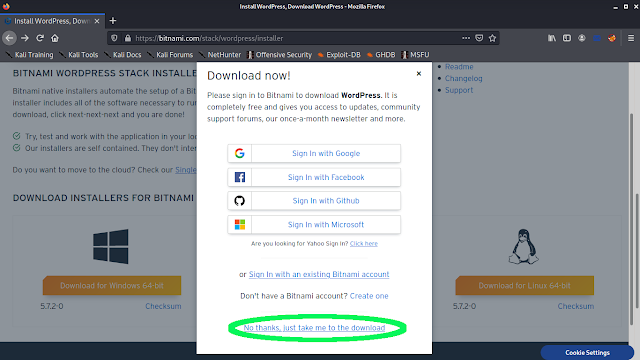The height and width of the screenshot is (360, 640).
Task: Open Kali Forums bookmark
Action: point(170,55)
